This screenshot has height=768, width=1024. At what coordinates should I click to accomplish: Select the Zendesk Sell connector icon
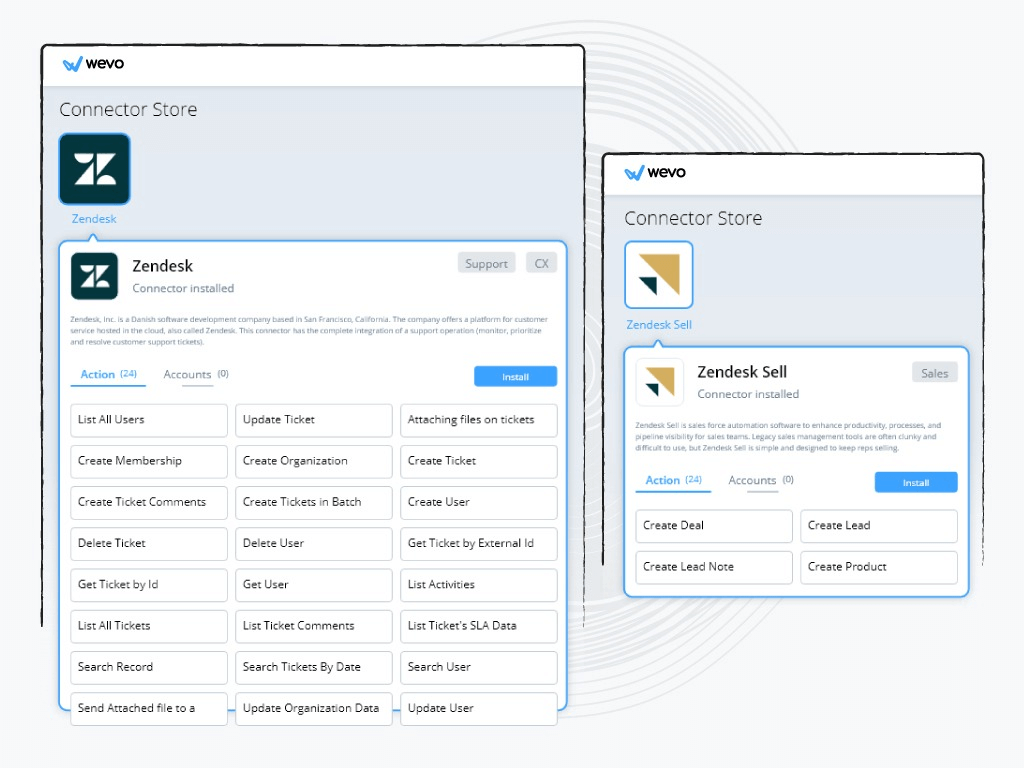coord(658,273)
